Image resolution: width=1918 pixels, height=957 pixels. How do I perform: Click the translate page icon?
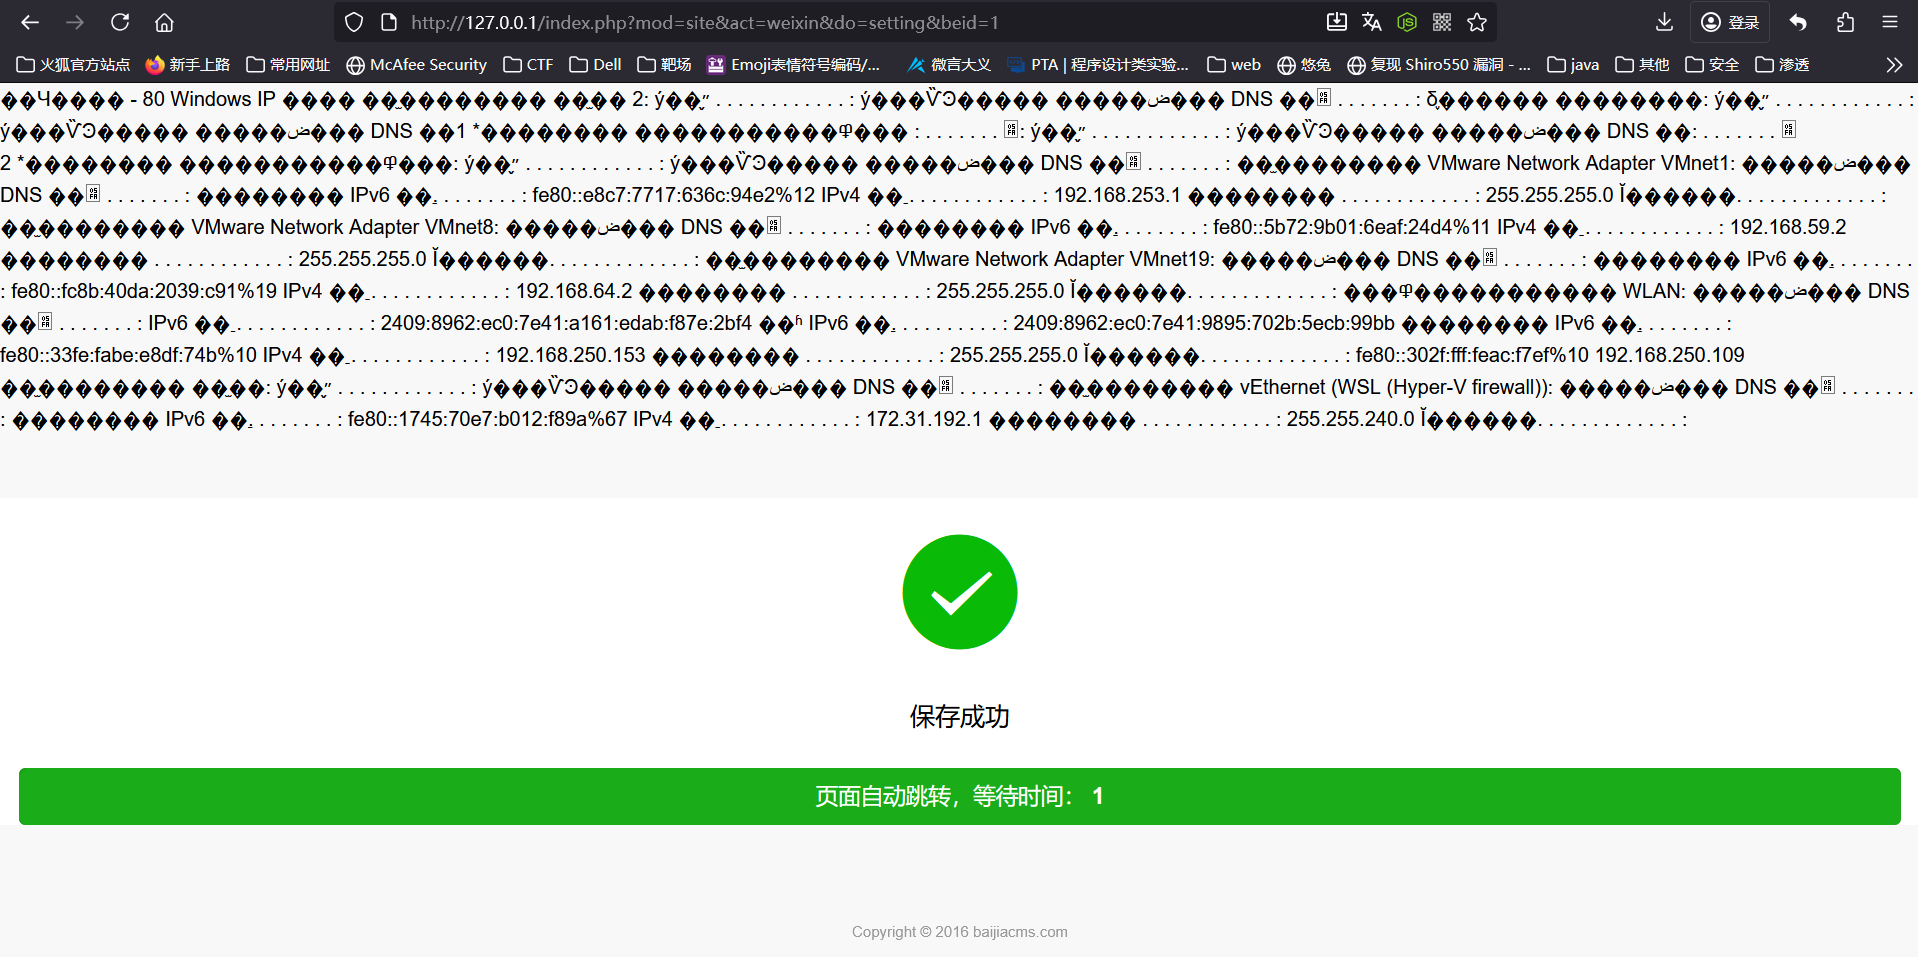(1372, 22)
